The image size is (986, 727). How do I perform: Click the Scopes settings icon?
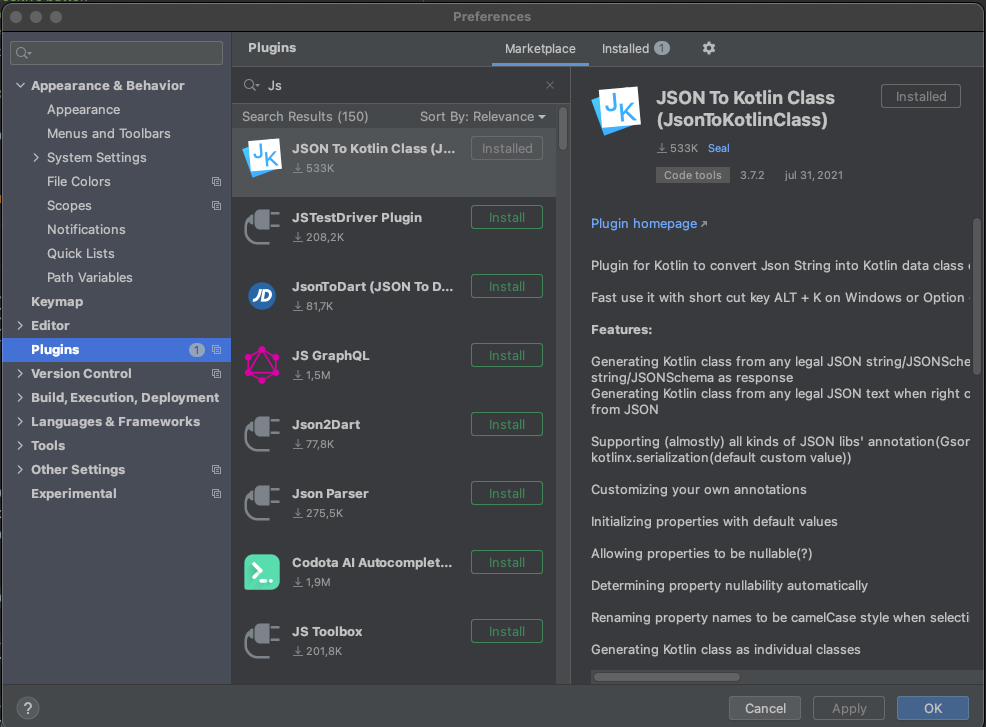(x=216, y=205)
